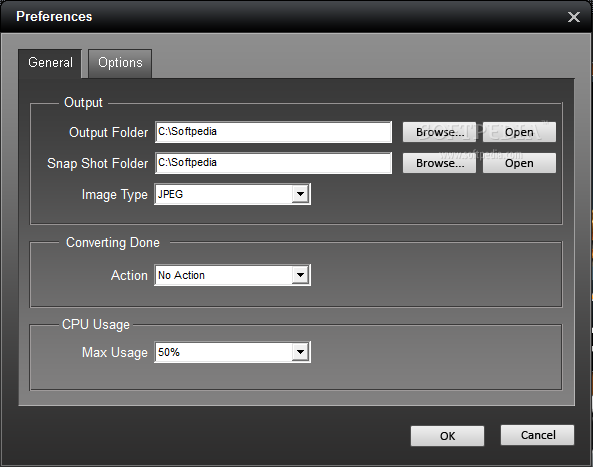Expand the Image Type dropdown

click(x=300, y=194)
